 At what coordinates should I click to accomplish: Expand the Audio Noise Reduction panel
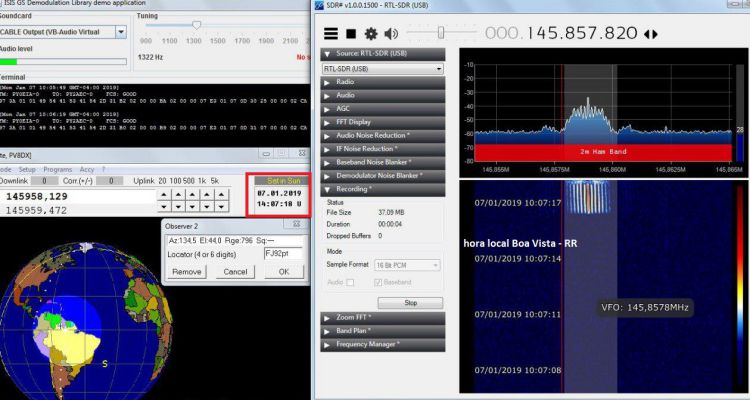pyautogui.click(x=383, y=136)
